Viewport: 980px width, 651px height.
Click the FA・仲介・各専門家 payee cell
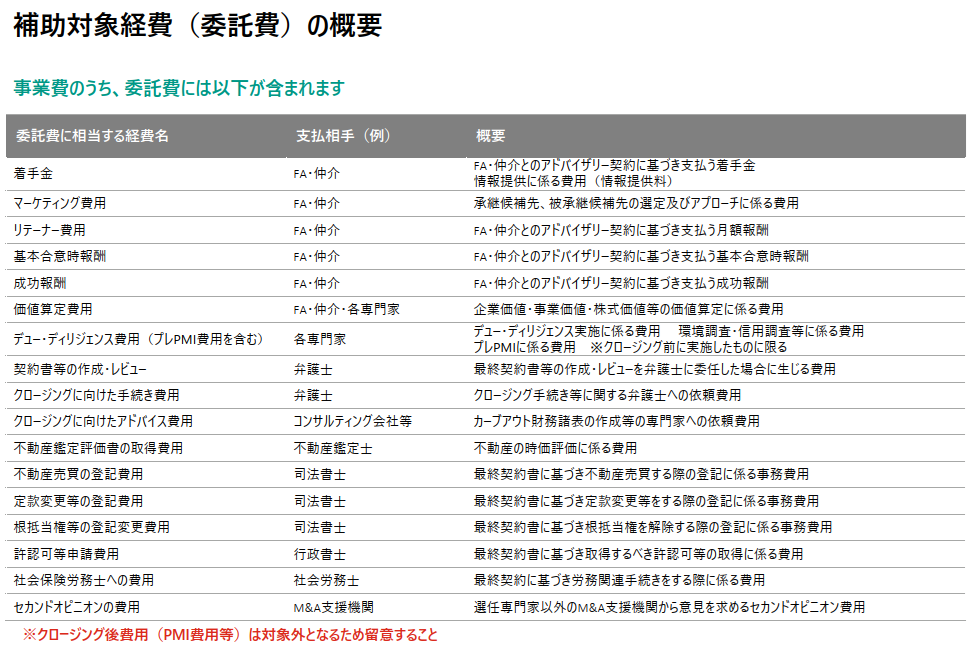click(x=347, y=310)
